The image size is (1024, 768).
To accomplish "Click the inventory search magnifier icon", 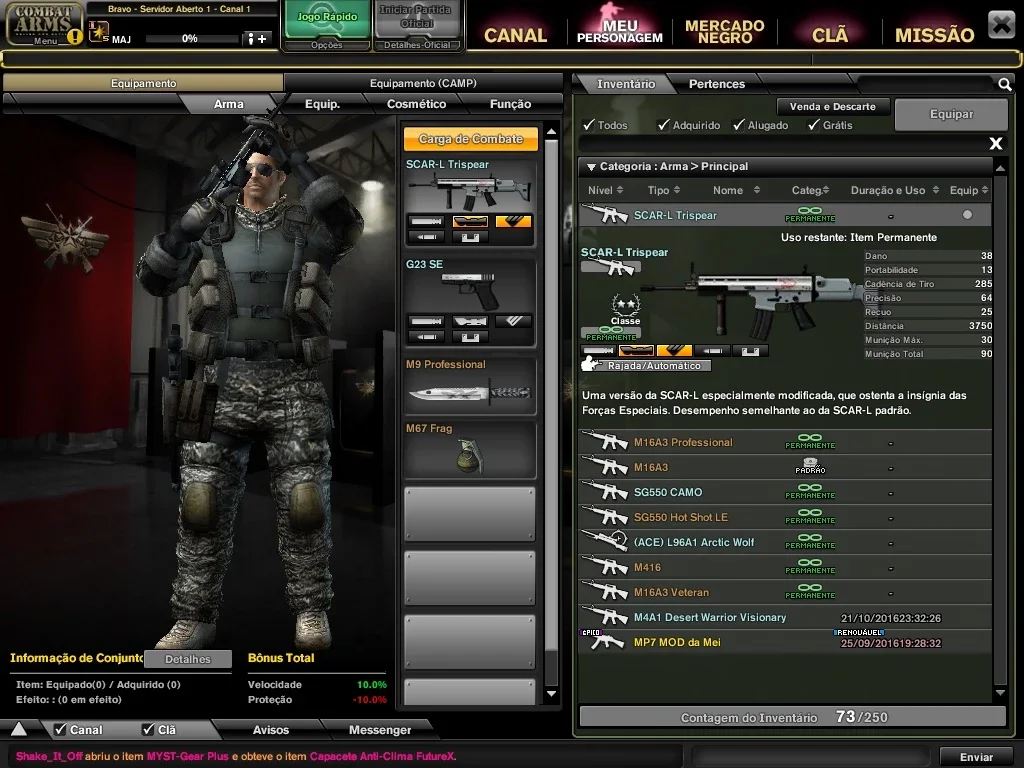I will click(1004, 84).
